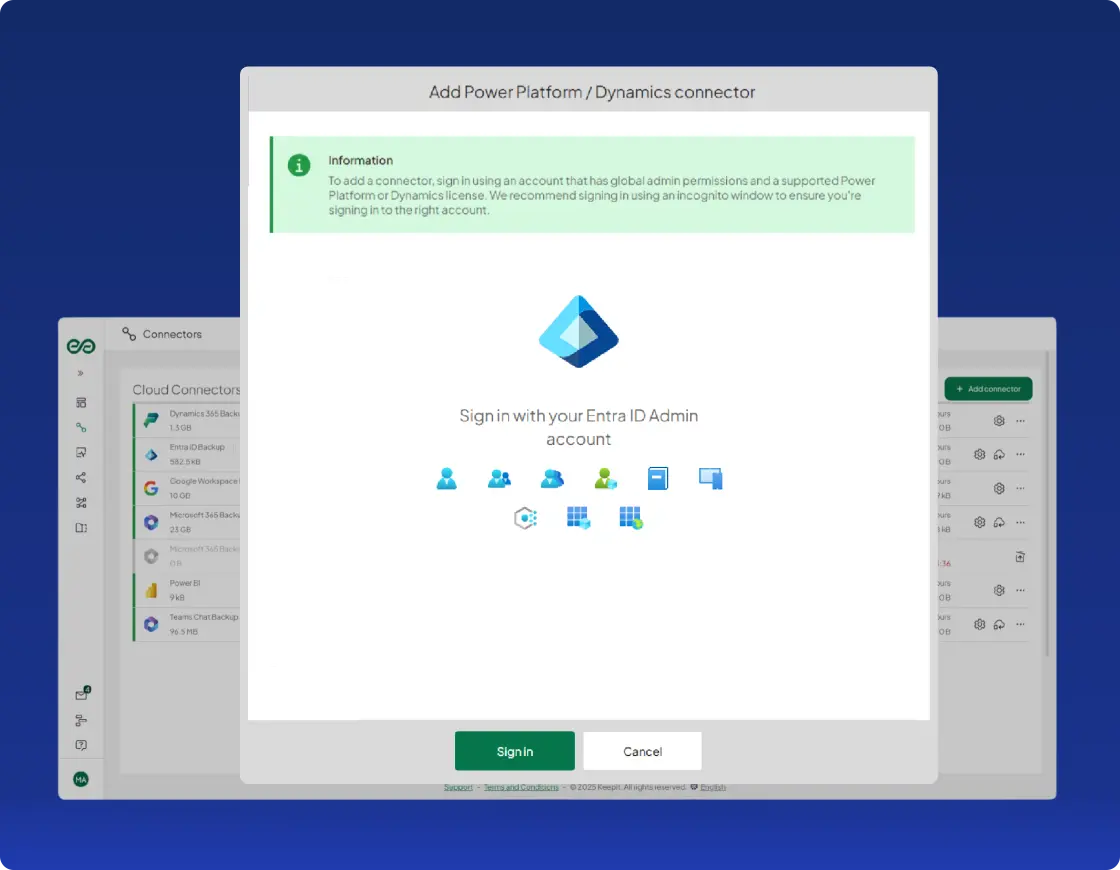Expand the sidebar with the double chevron
Screen dimensions: 1120x870
pyautogui.click(x=81, y=373)
